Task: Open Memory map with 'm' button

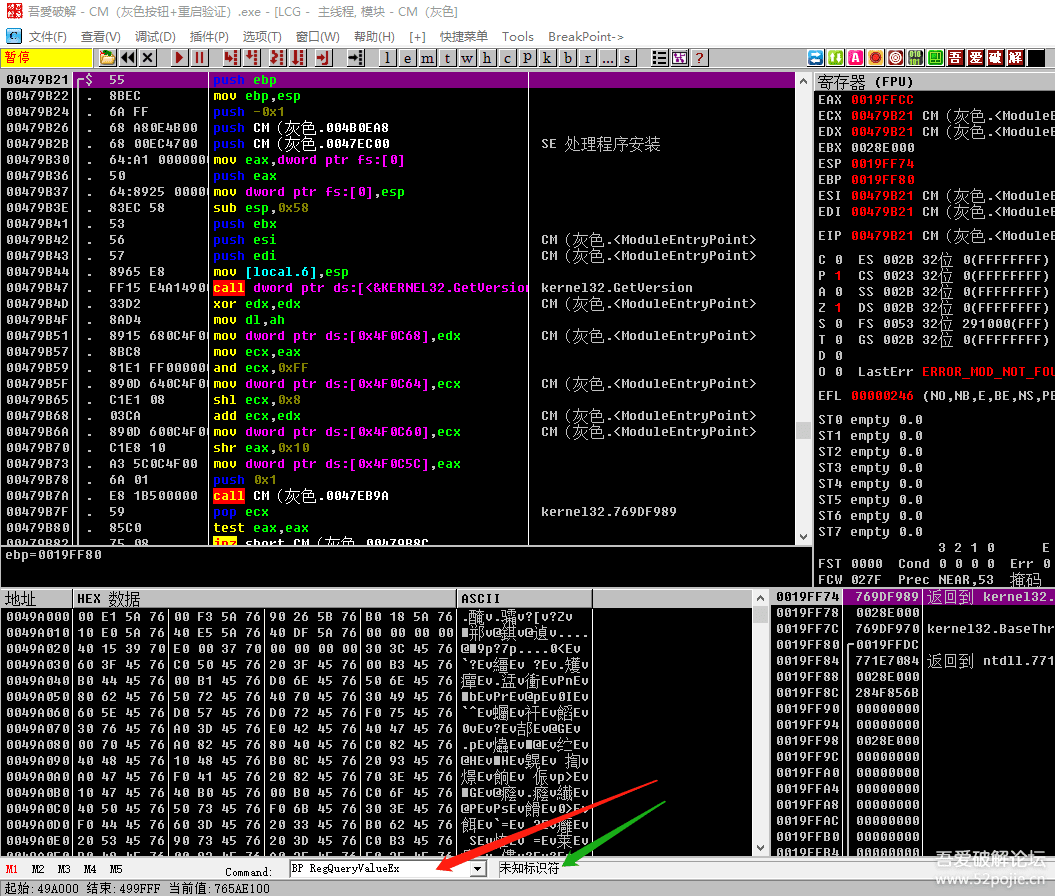Action: [x=427, y=58]
